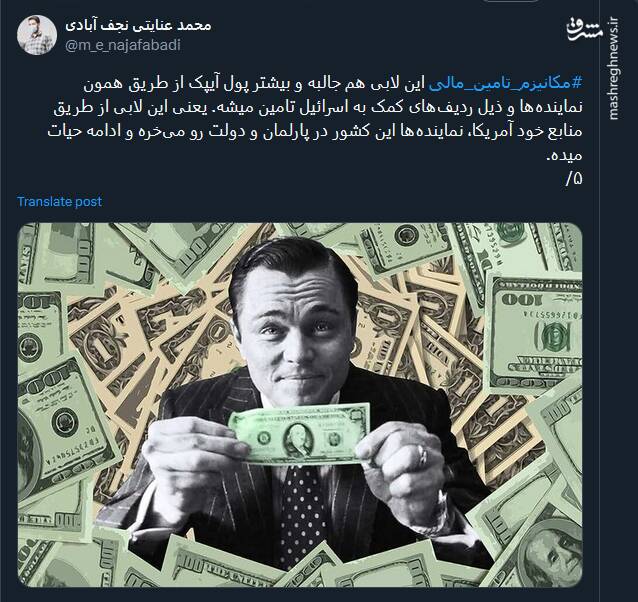Image resolution: width=638 pixels, height=602 pixels.
Task: Click the hundred-dollar bill held in hands
Action: coord(299,434)
